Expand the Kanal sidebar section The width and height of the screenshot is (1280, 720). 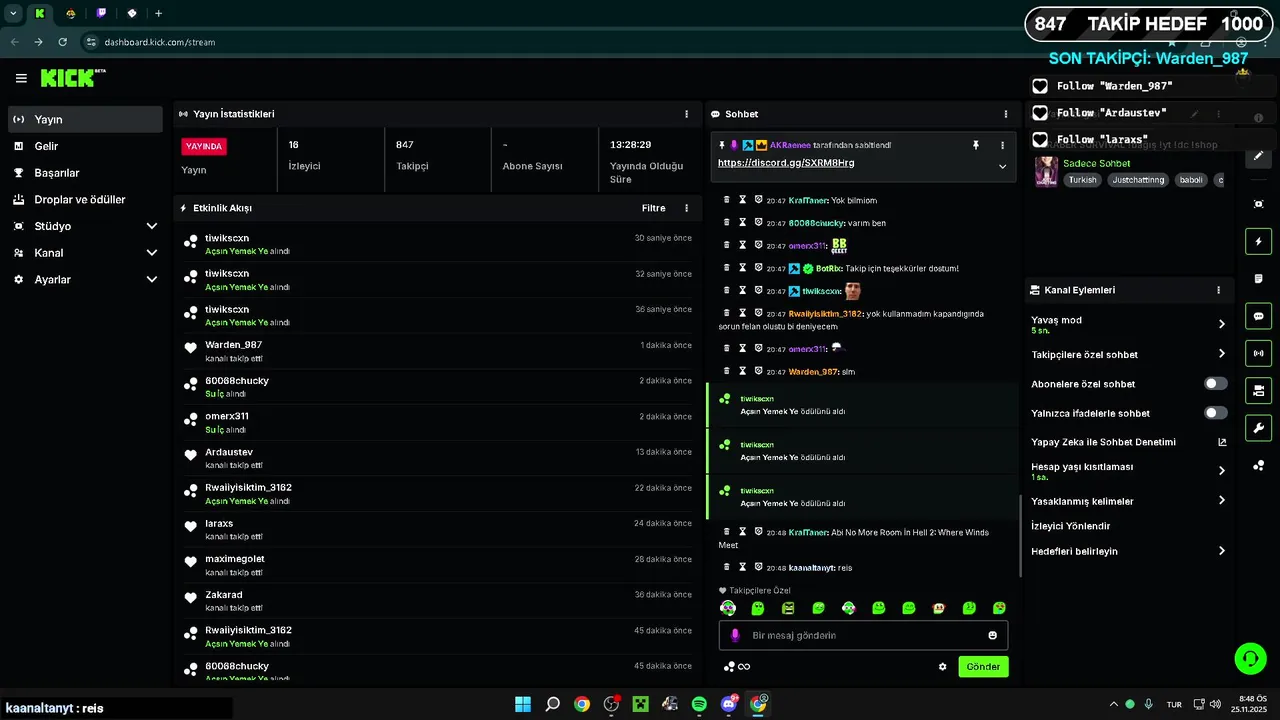(152, 253)
